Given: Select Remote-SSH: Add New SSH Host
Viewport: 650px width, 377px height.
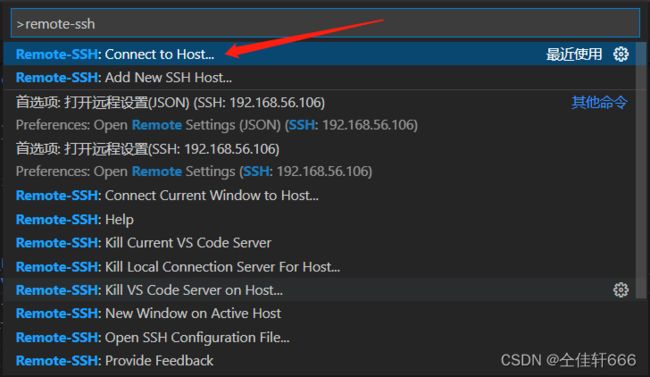Looking at the screenshot, I should [319, 78].
